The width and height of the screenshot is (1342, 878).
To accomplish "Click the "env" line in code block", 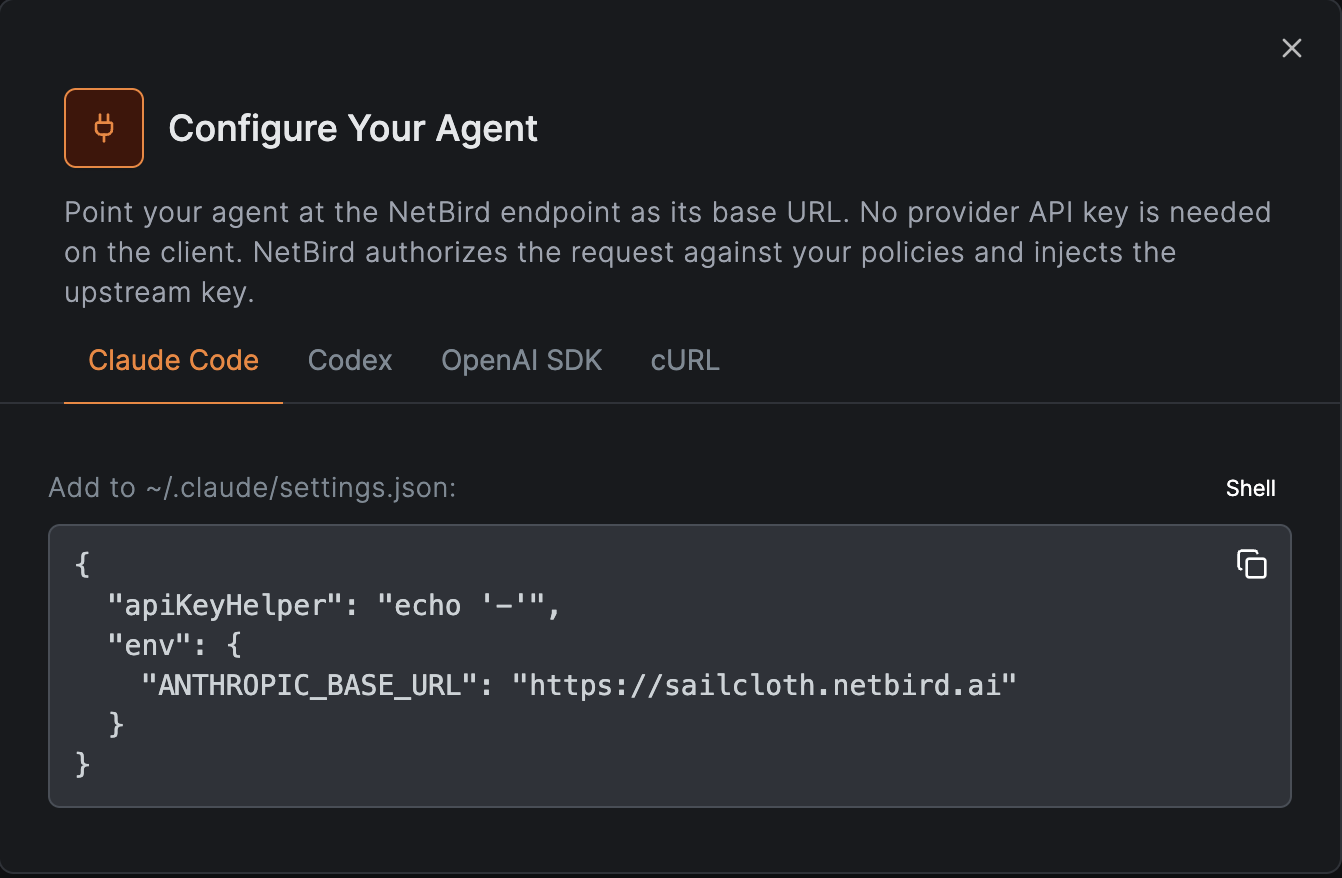I will click(x=175, y=645).
